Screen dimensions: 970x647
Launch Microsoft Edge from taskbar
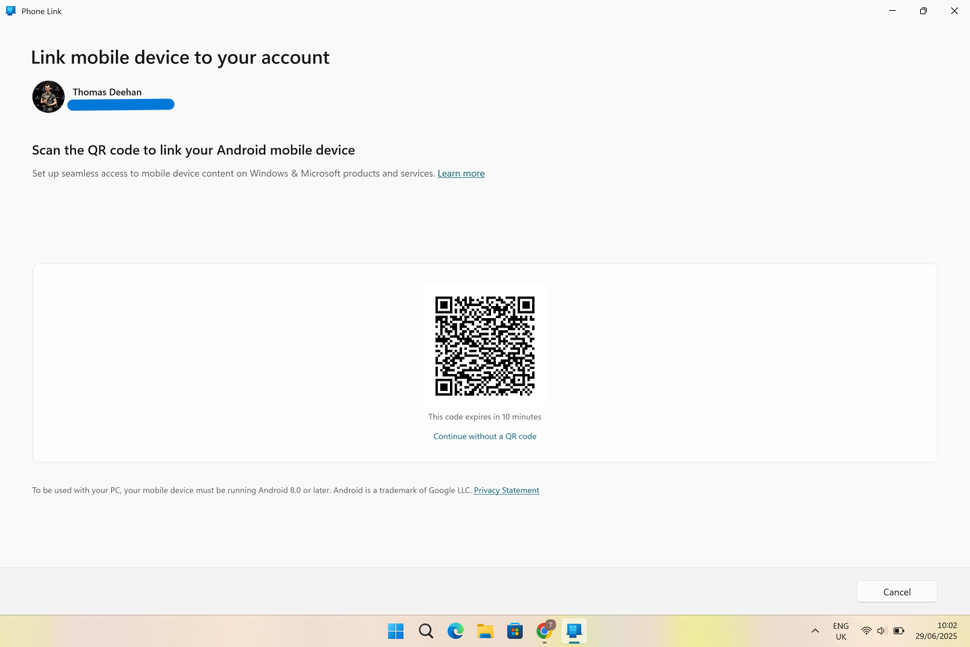[455, 631]
